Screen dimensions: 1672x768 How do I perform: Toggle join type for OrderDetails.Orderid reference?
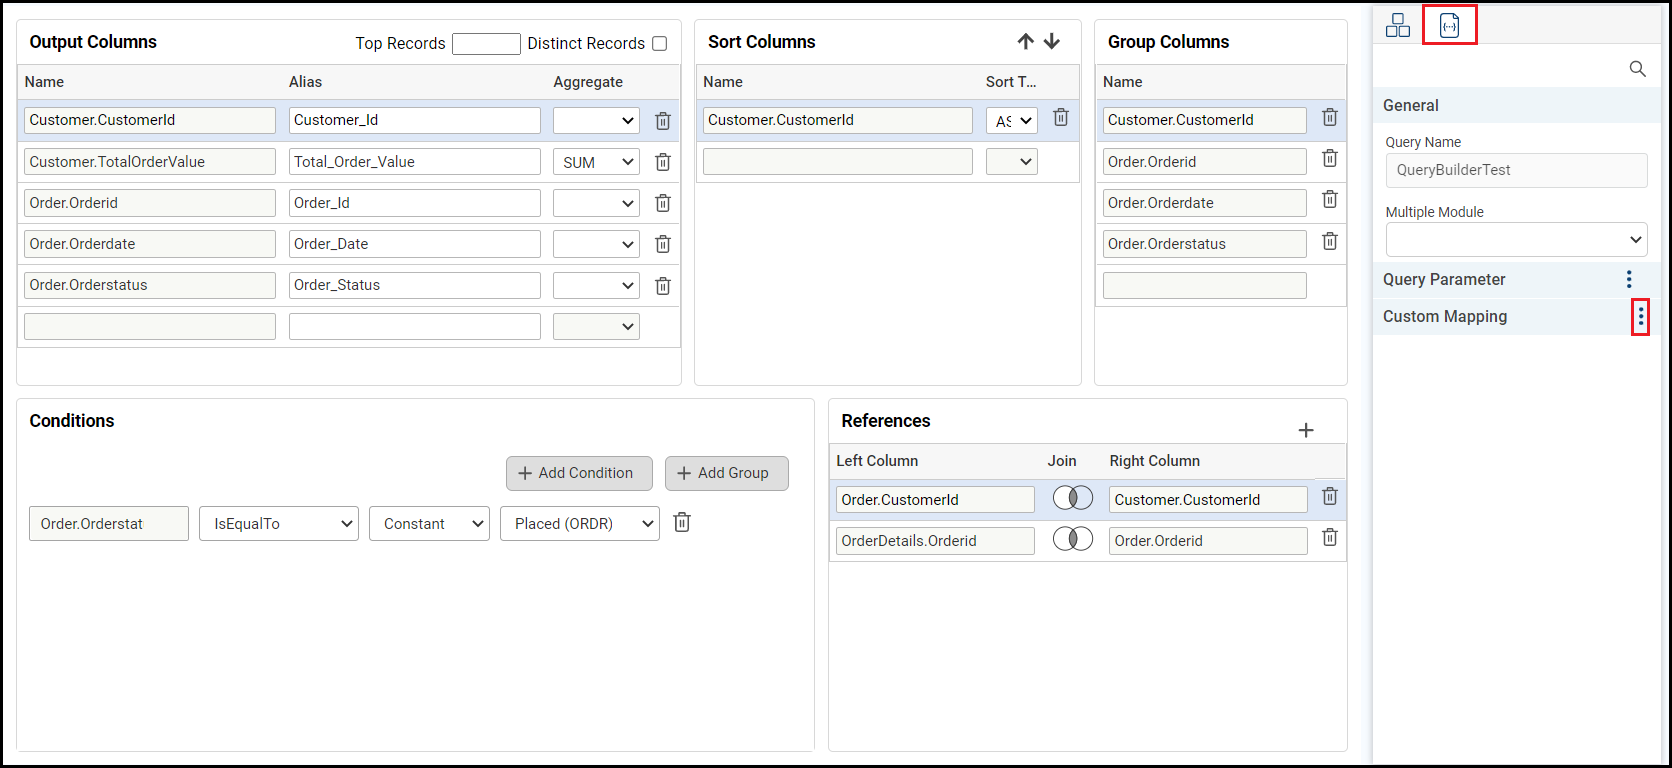click(1072, 539)
